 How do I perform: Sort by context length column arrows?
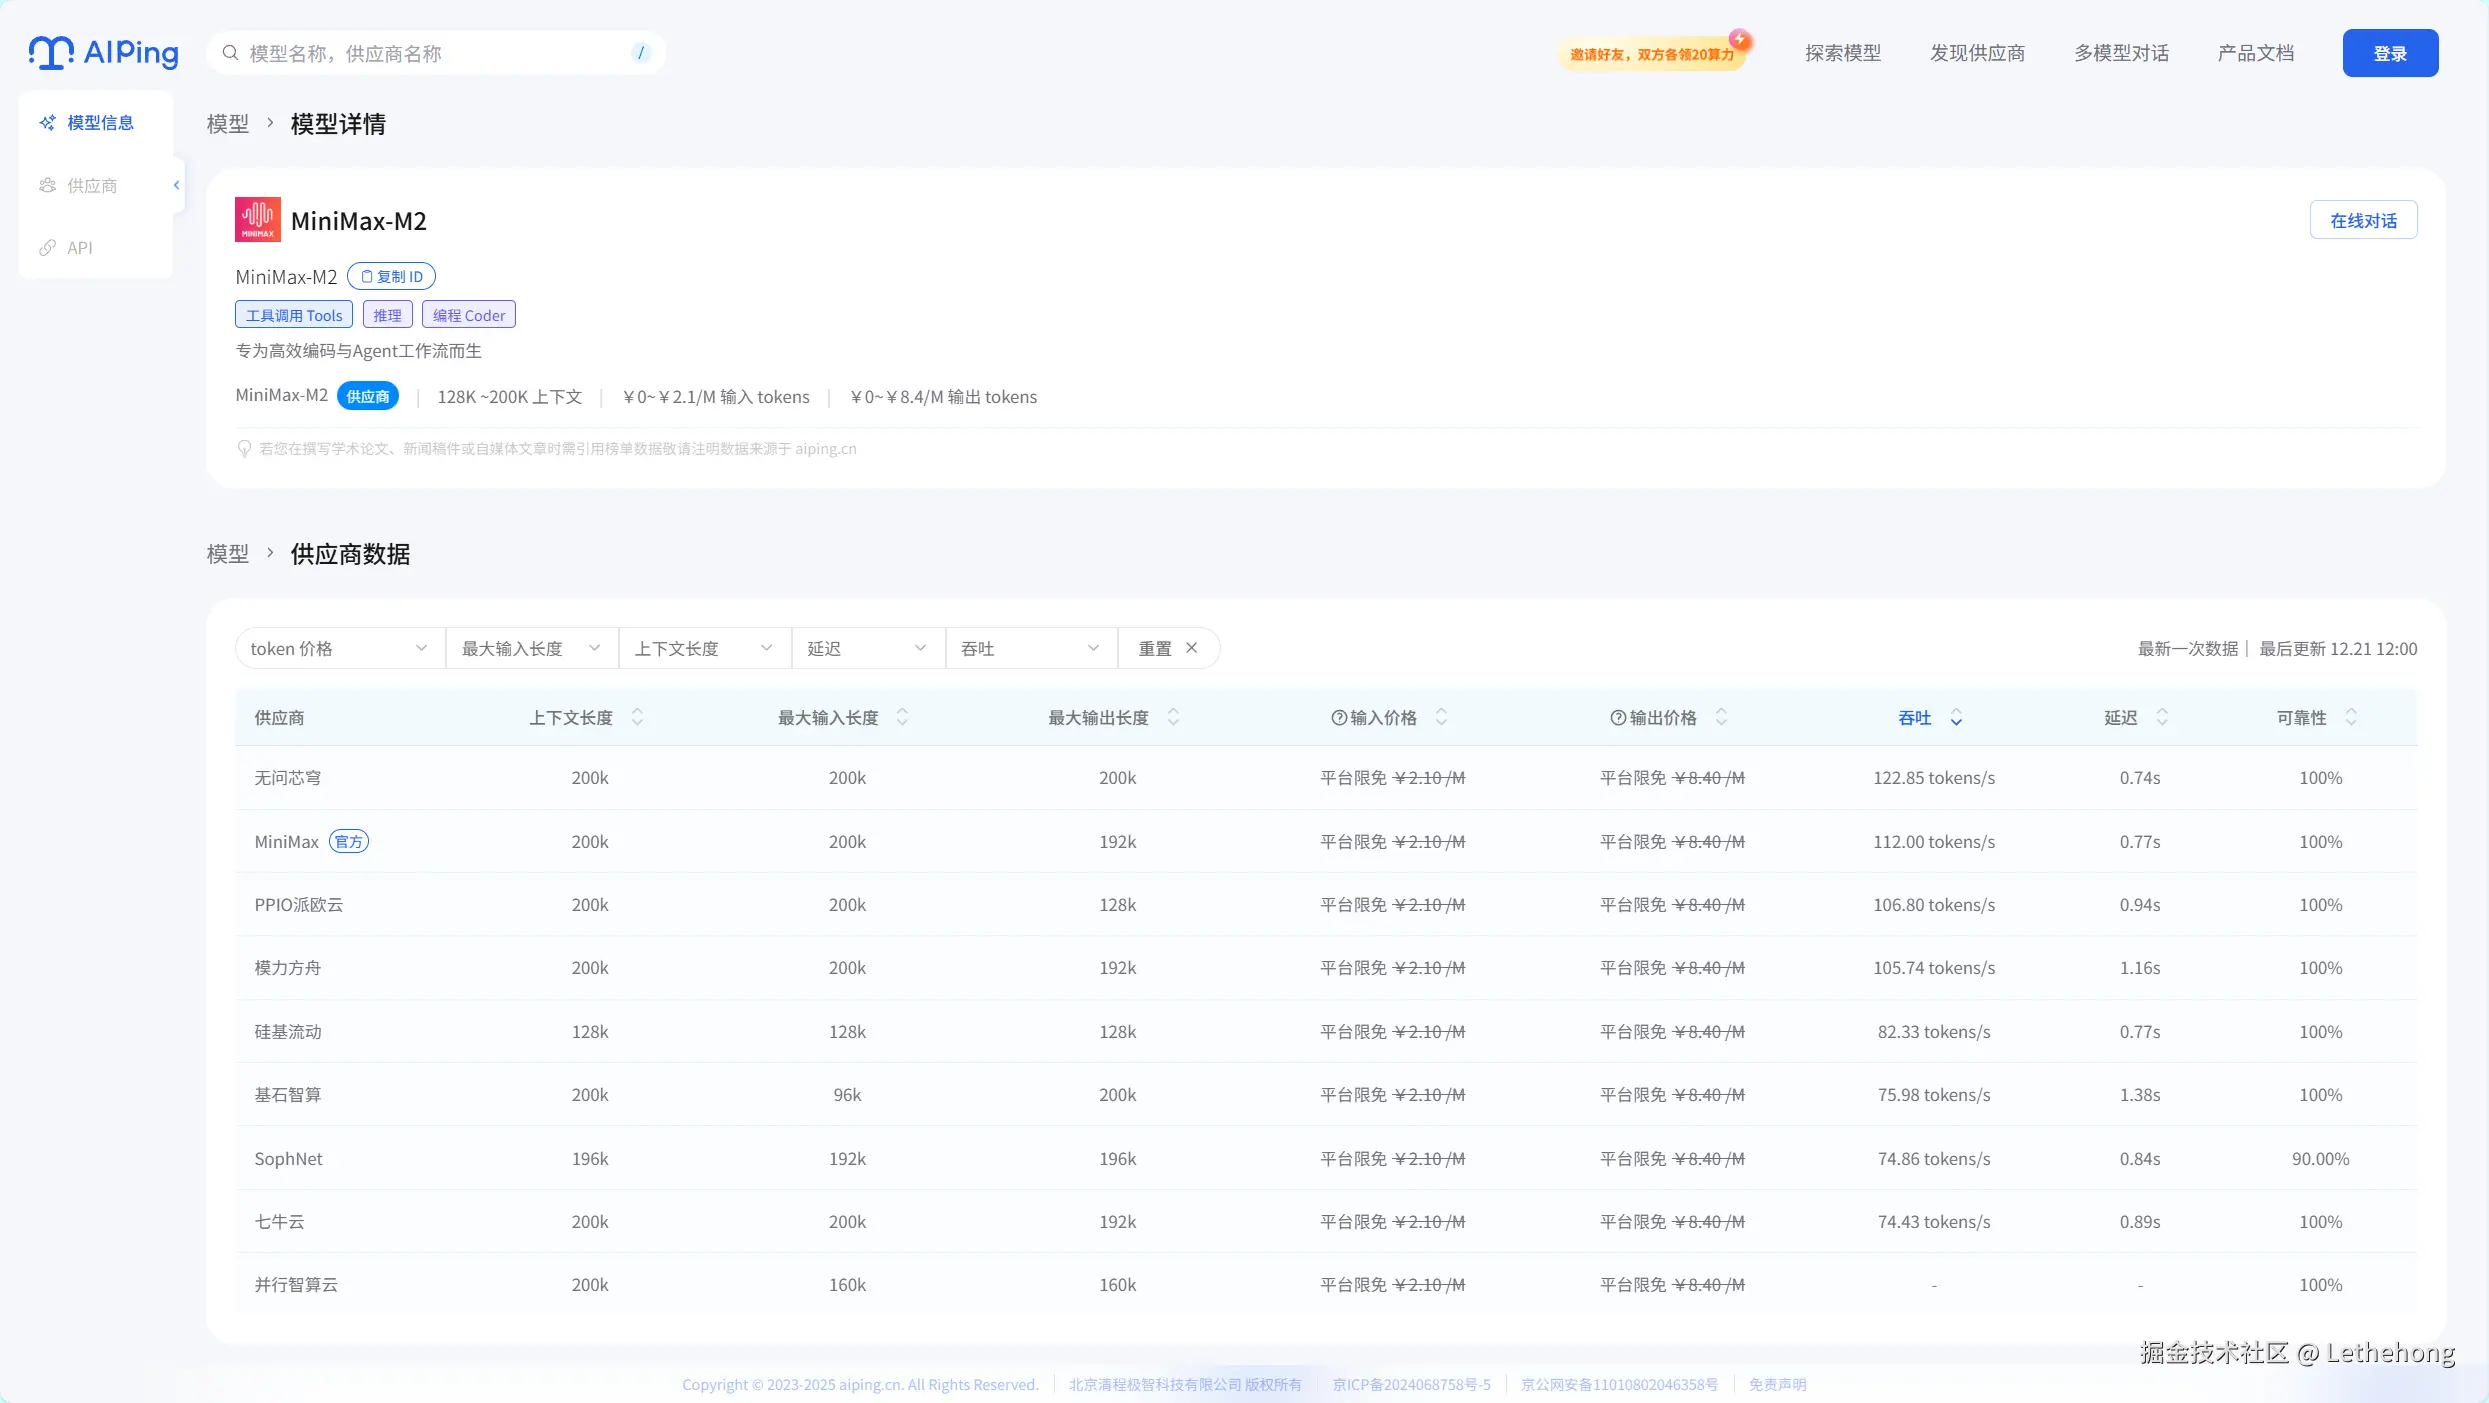pyautogui.click(x=637, y=718)
